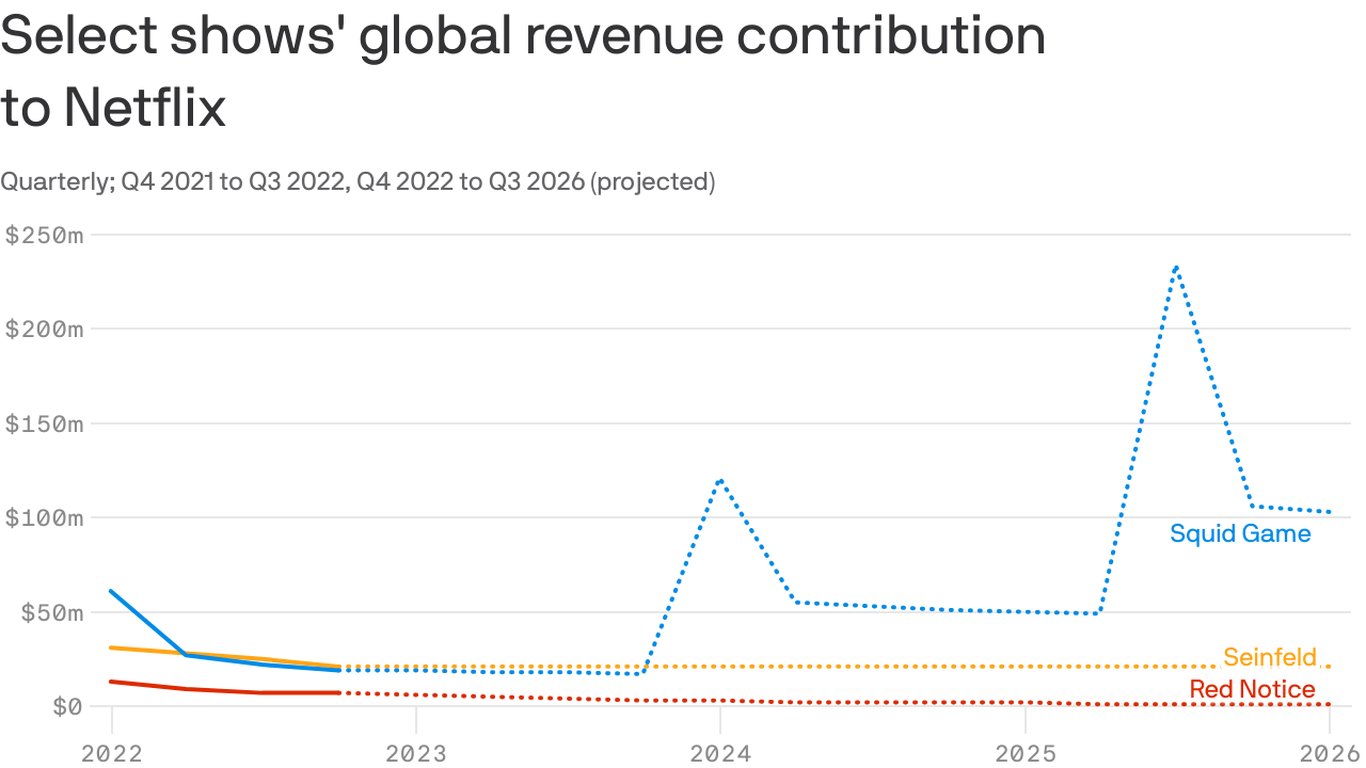1366x768 pixels.
Task: Select the Squid Game series label
Action: pyautogui.click(x=1240, y=534)
